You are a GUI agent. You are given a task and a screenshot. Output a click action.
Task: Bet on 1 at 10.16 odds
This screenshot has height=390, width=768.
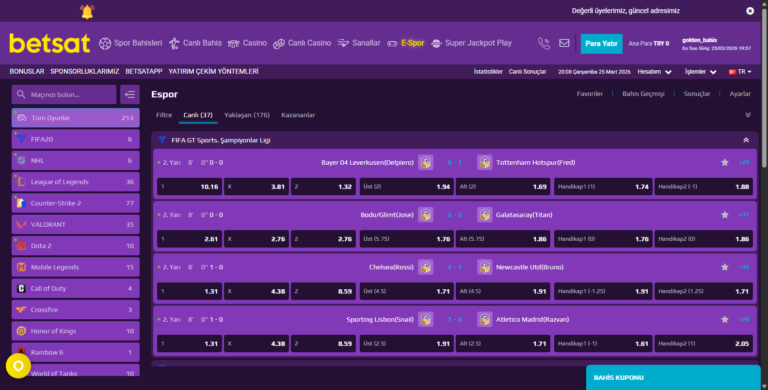(x=189, y=187)
